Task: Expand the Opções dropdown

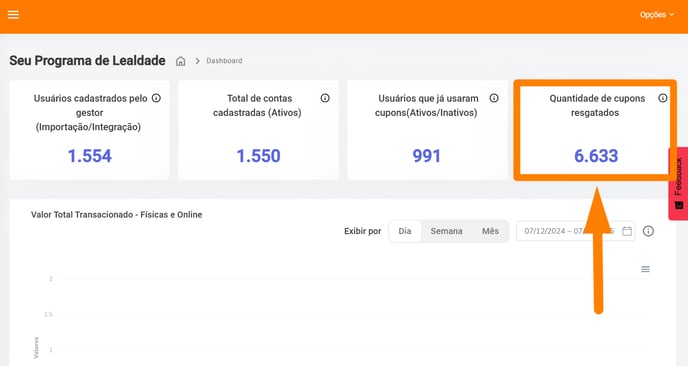Action: click(x=656, y=15)
